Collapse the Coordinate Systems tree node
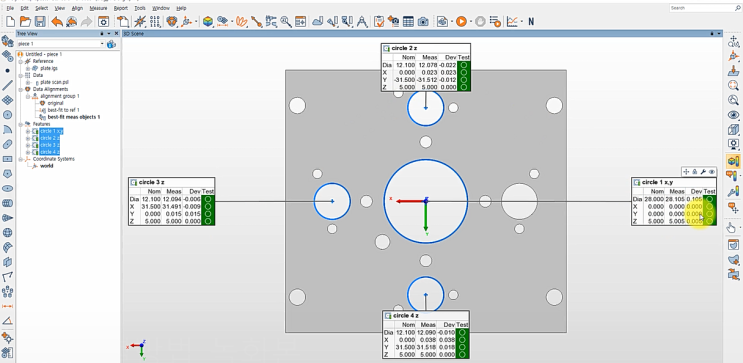This screenshot has width=743, height=363. pyautogui.click(x=21, y=159)
